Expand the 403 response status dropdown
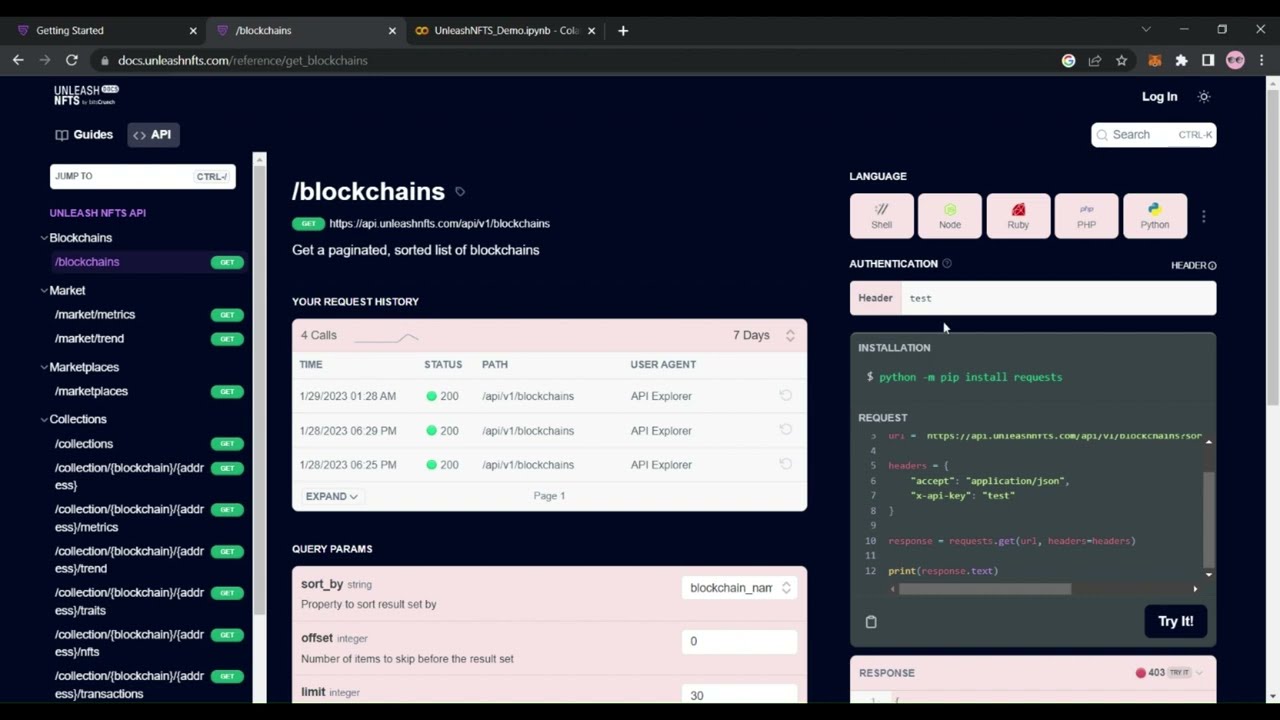Viewport: 1280px width, 720px height. click(1170, 673)
